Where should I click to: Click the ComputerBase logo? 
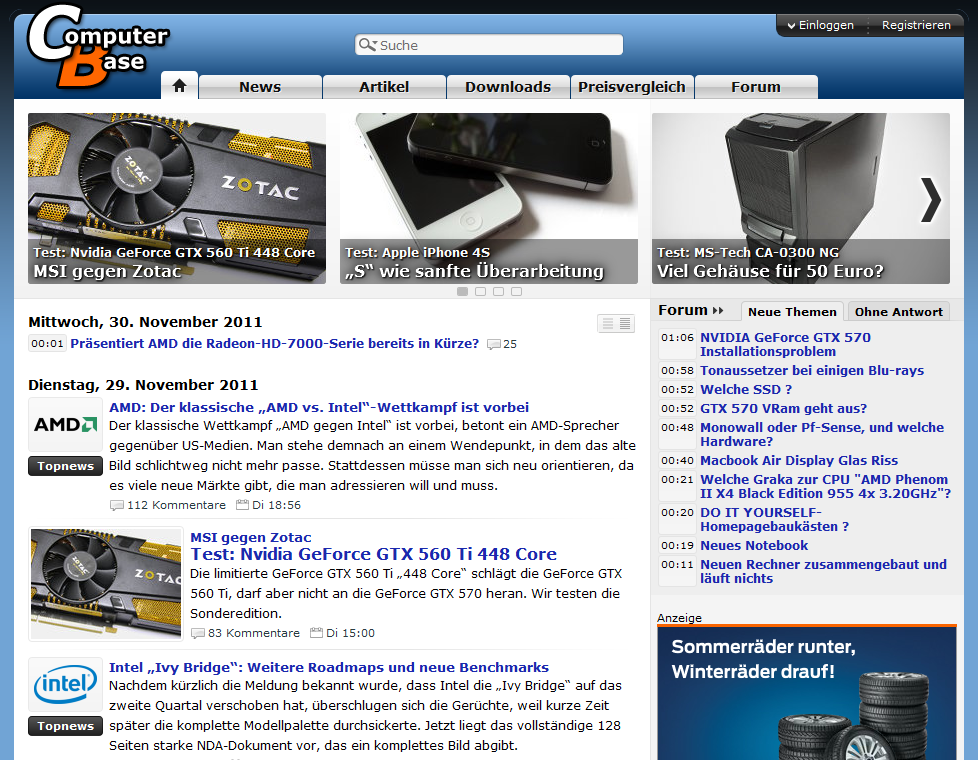click(x=98, y=46)
